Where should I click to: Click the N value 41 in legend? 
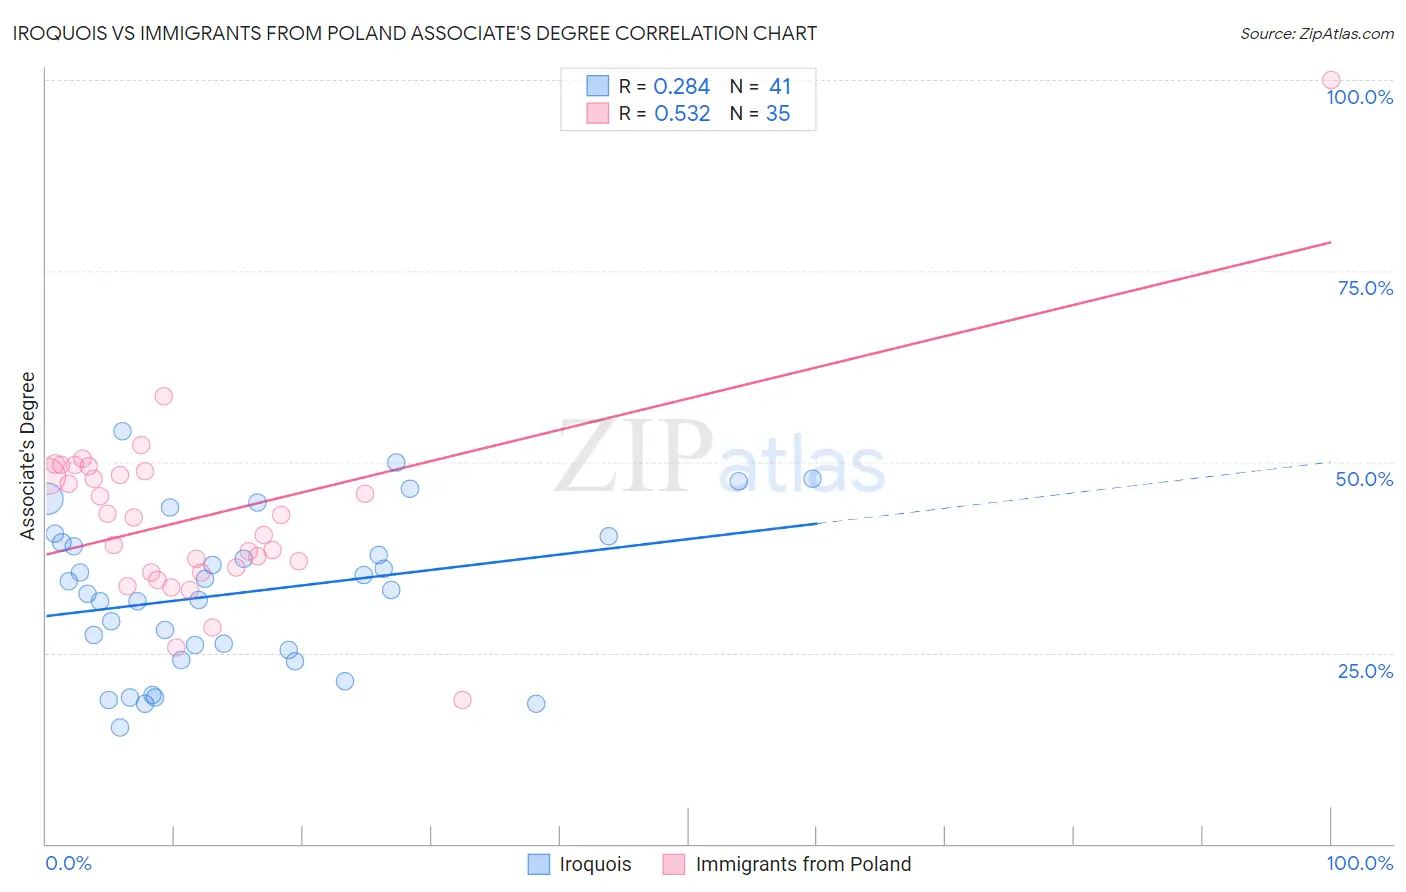(780, 86)
